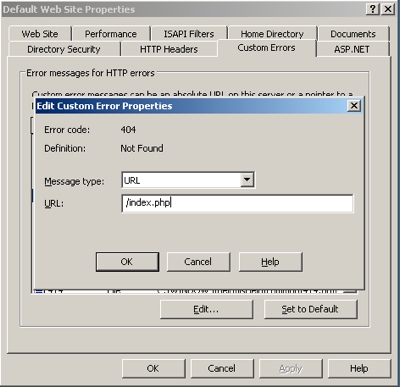Go to the Home Directory tab
This screenshot has height=387, width=400.
coord(272,34)
